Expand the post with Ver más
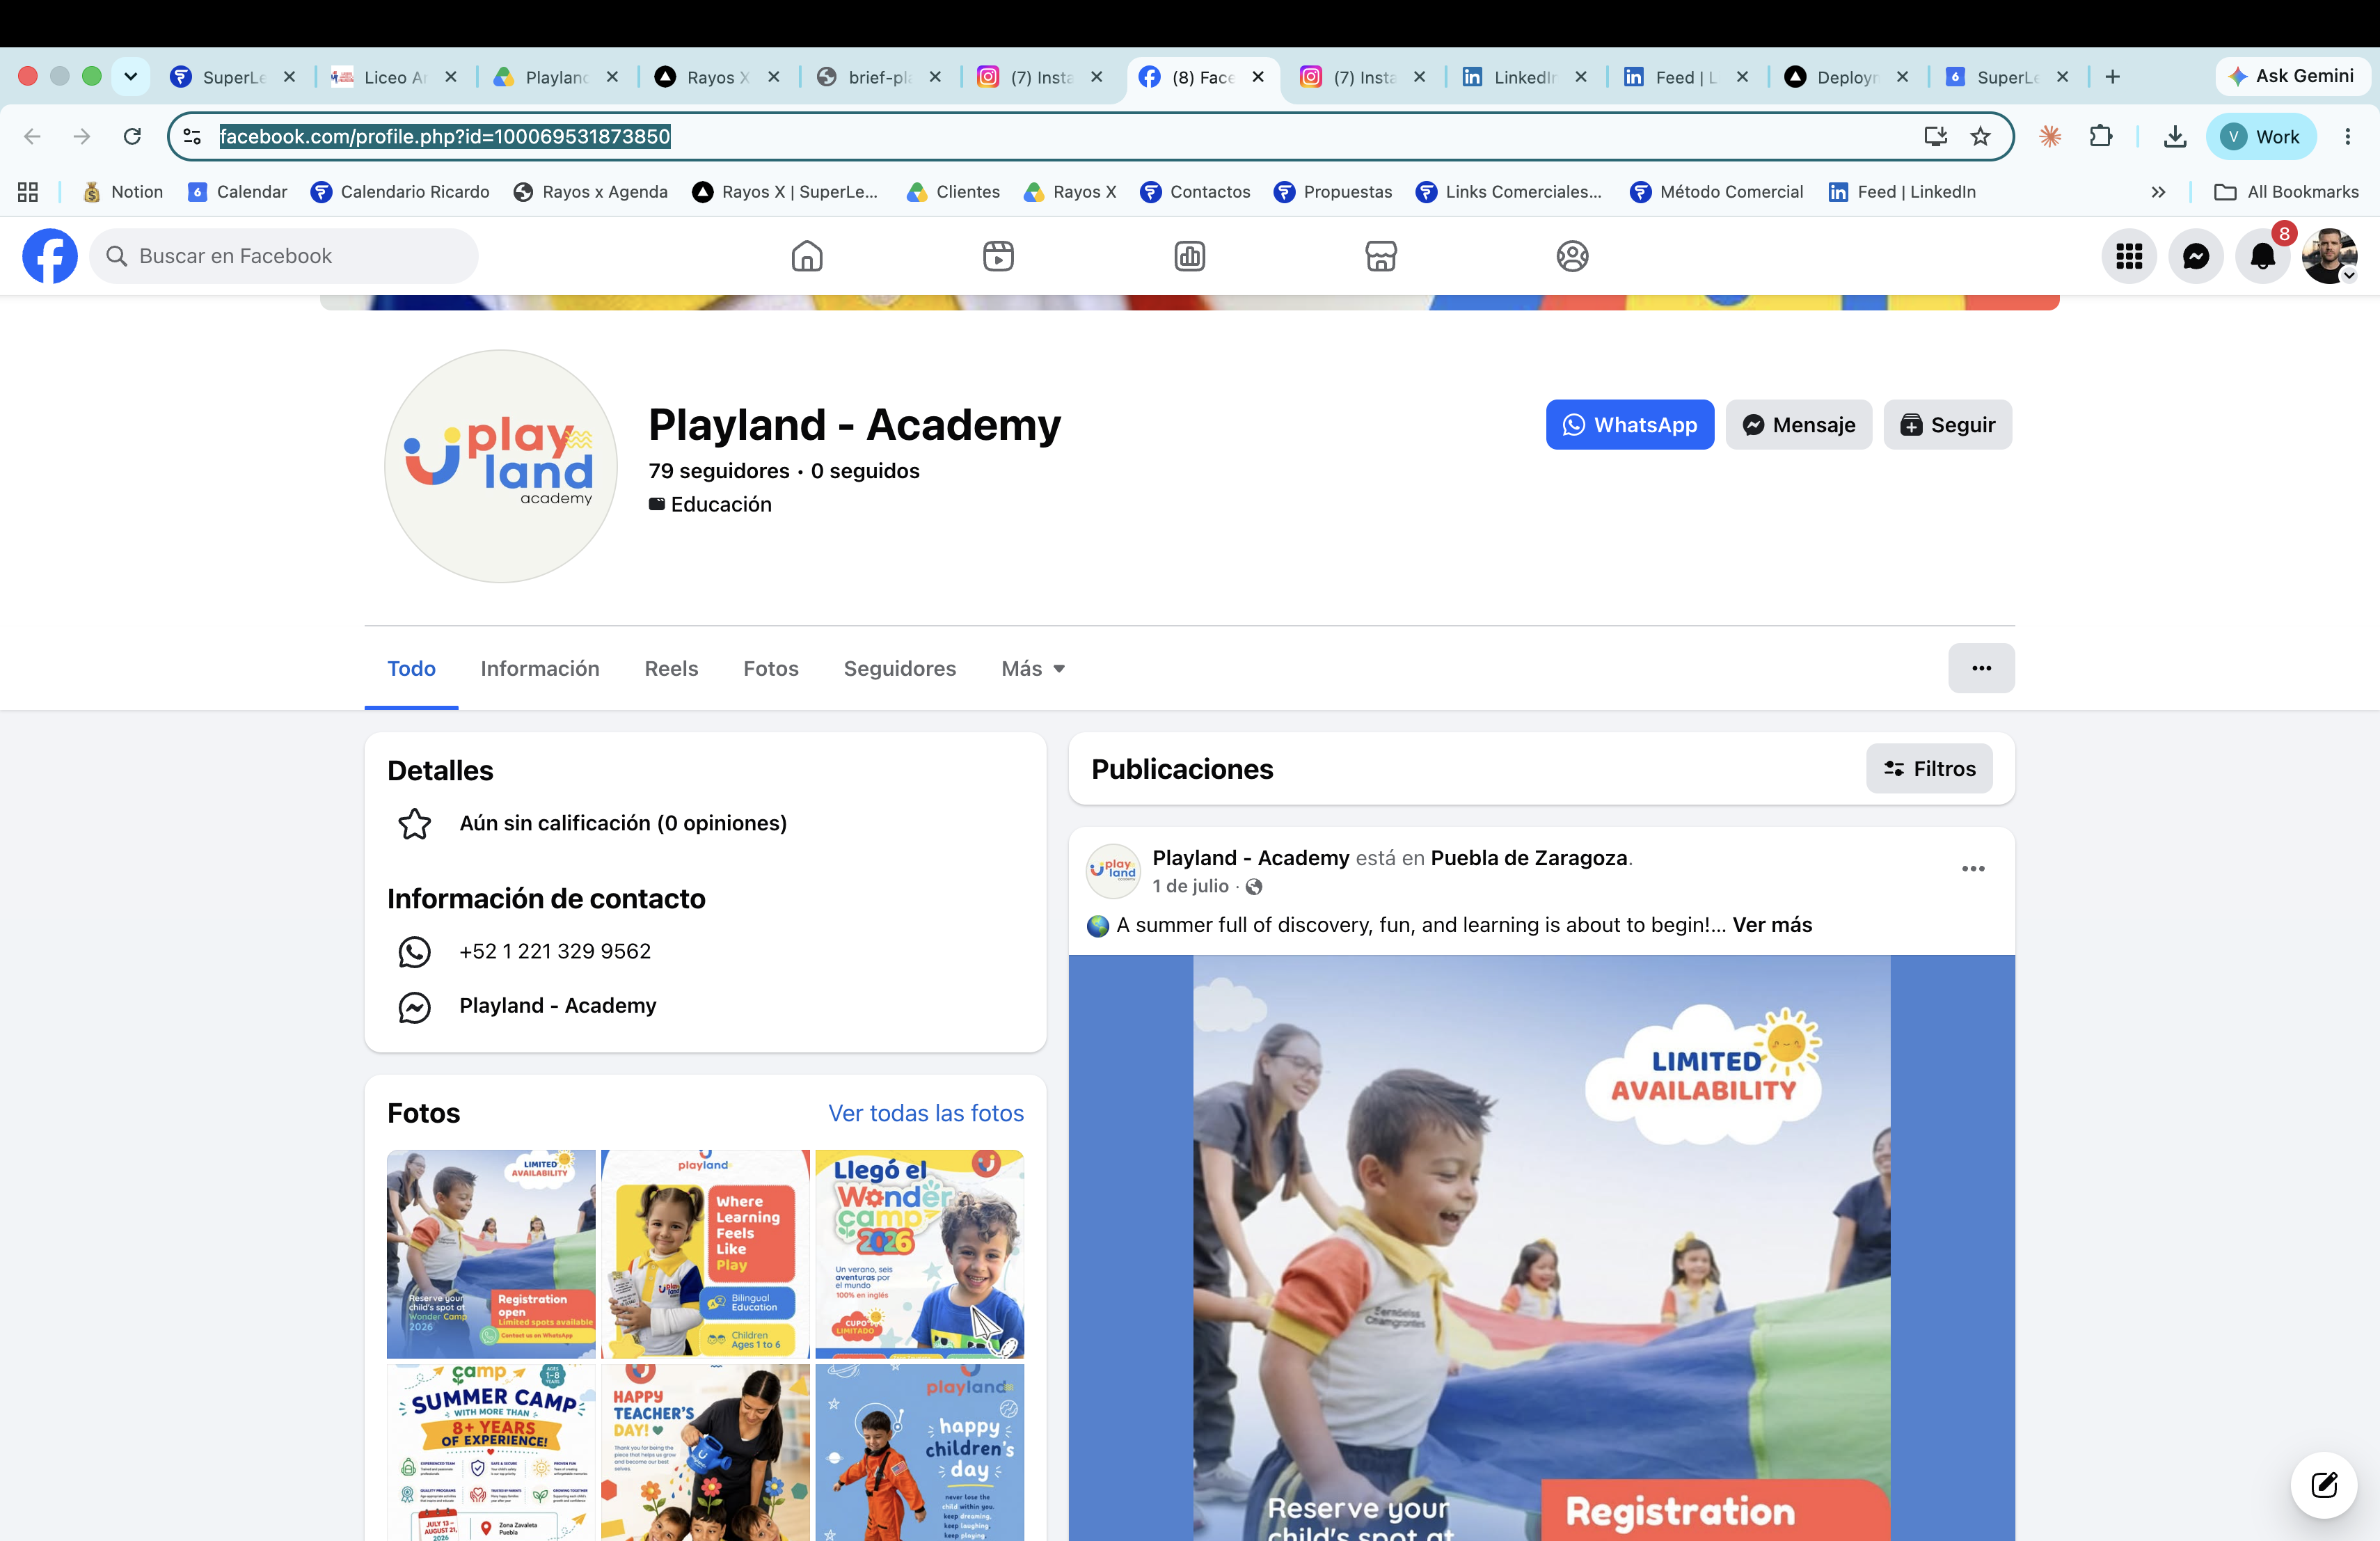This screenshot has height=1541, width=2380. 1772,925
